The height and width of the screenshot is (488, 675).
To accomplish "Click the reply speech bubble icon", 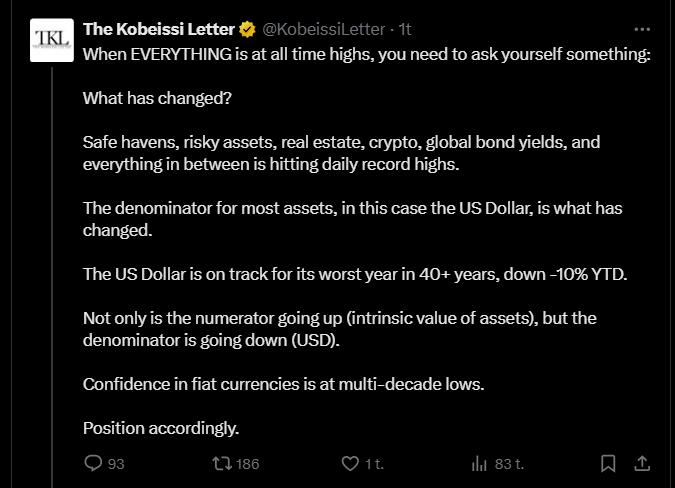I will point(93,463).
